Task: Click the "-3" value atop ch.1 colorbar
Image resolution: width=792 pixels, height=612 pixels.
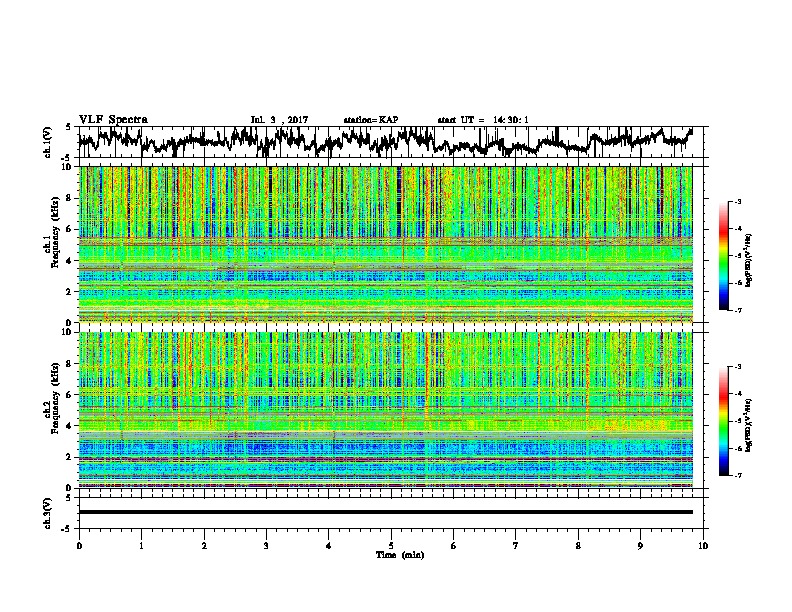Action: click(x=738, y=201)
